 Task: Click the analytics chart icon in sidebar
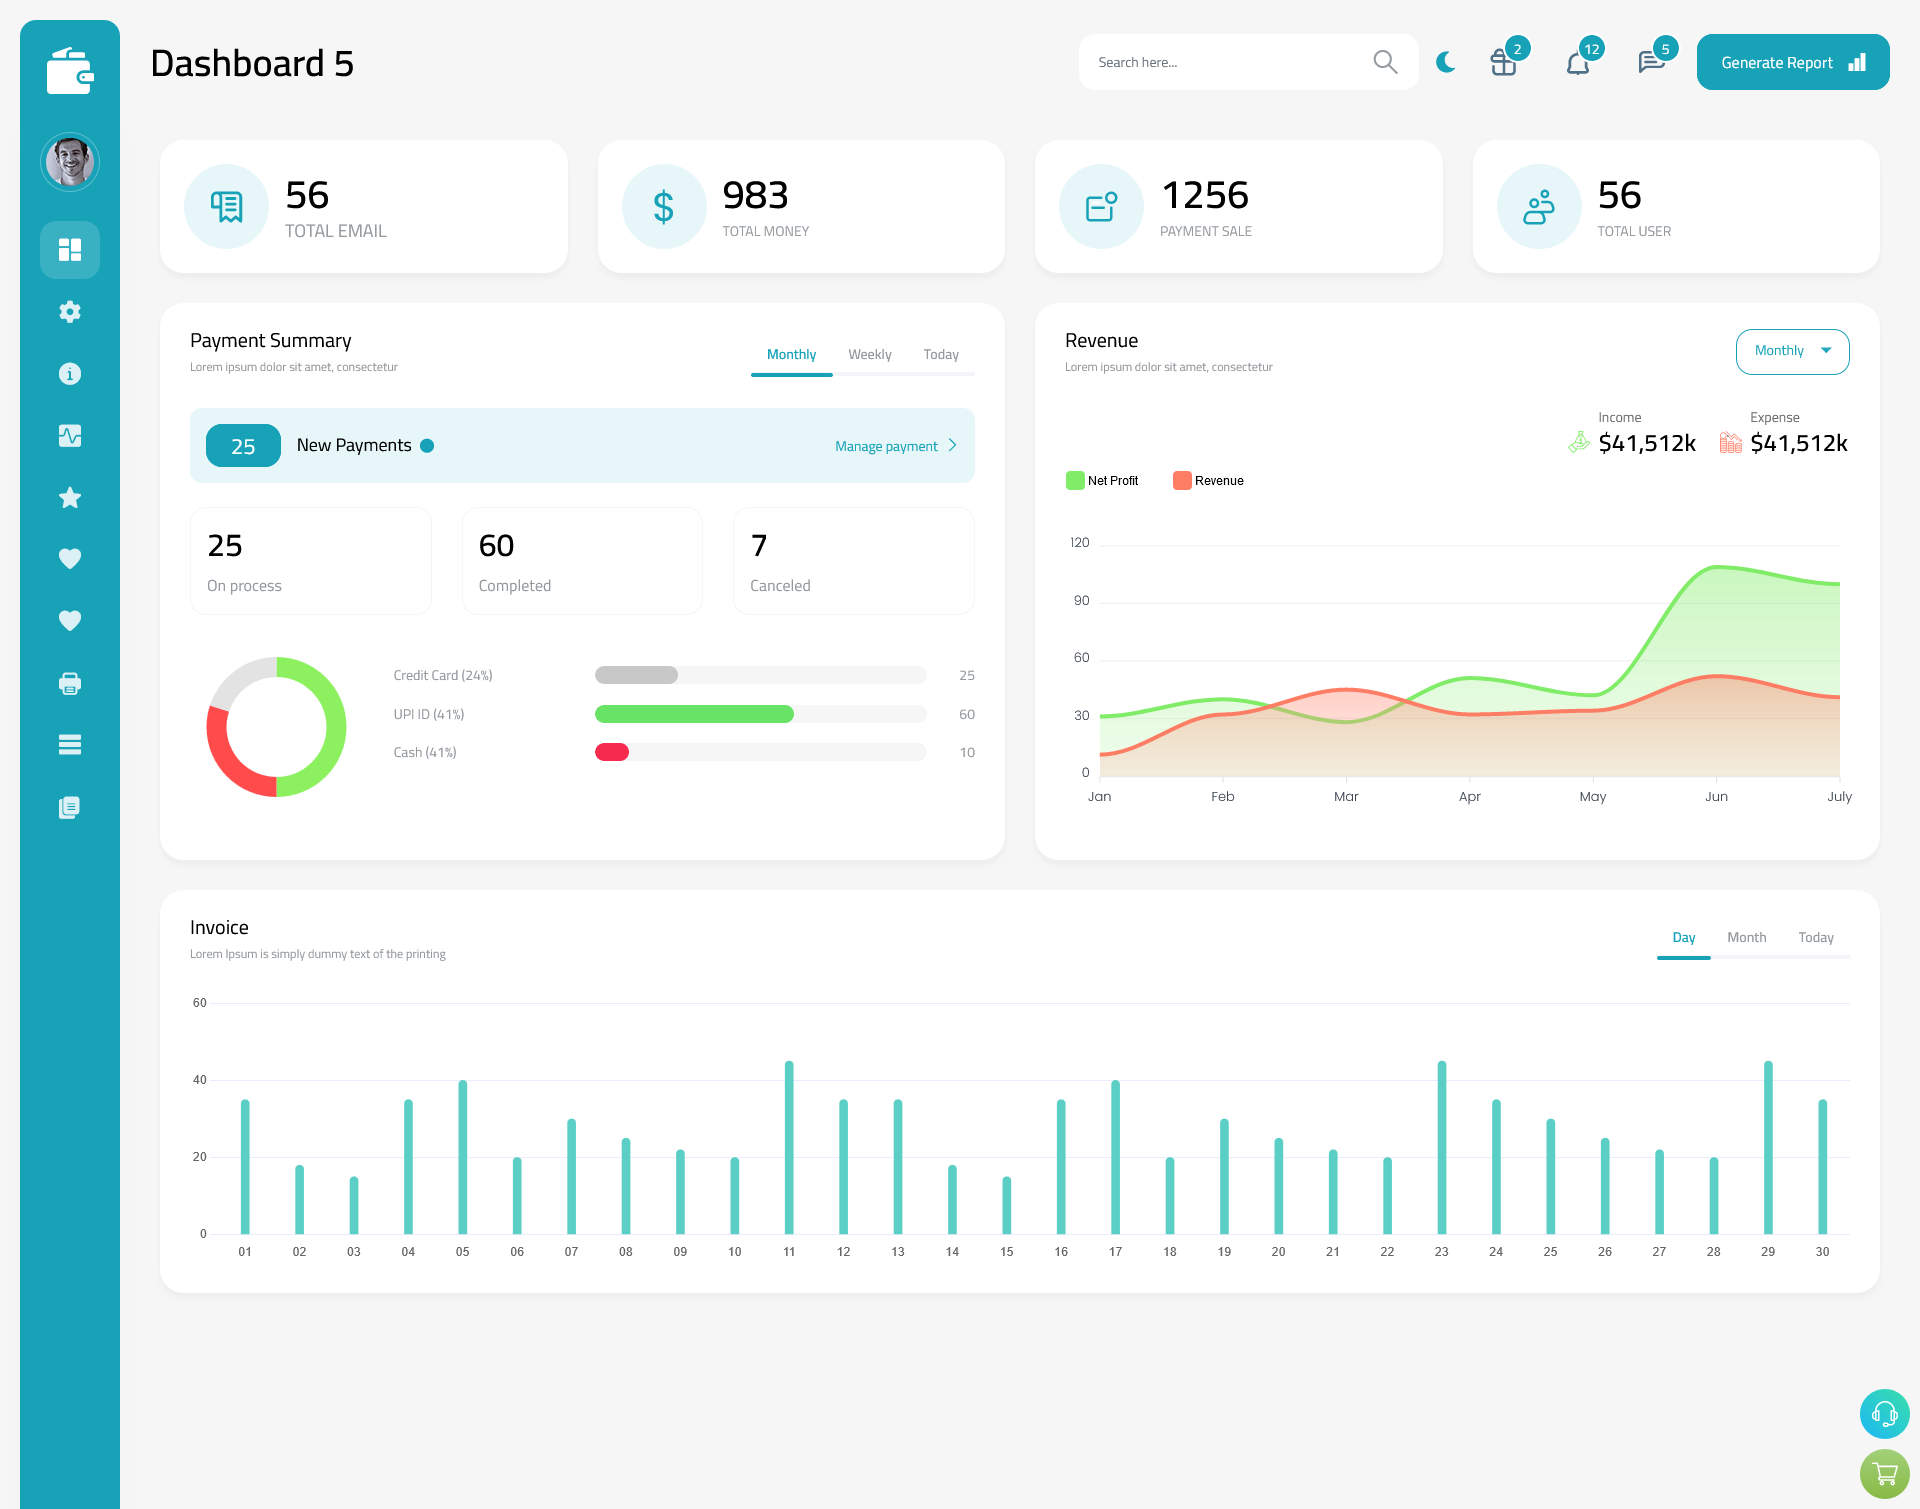[69, 433]
